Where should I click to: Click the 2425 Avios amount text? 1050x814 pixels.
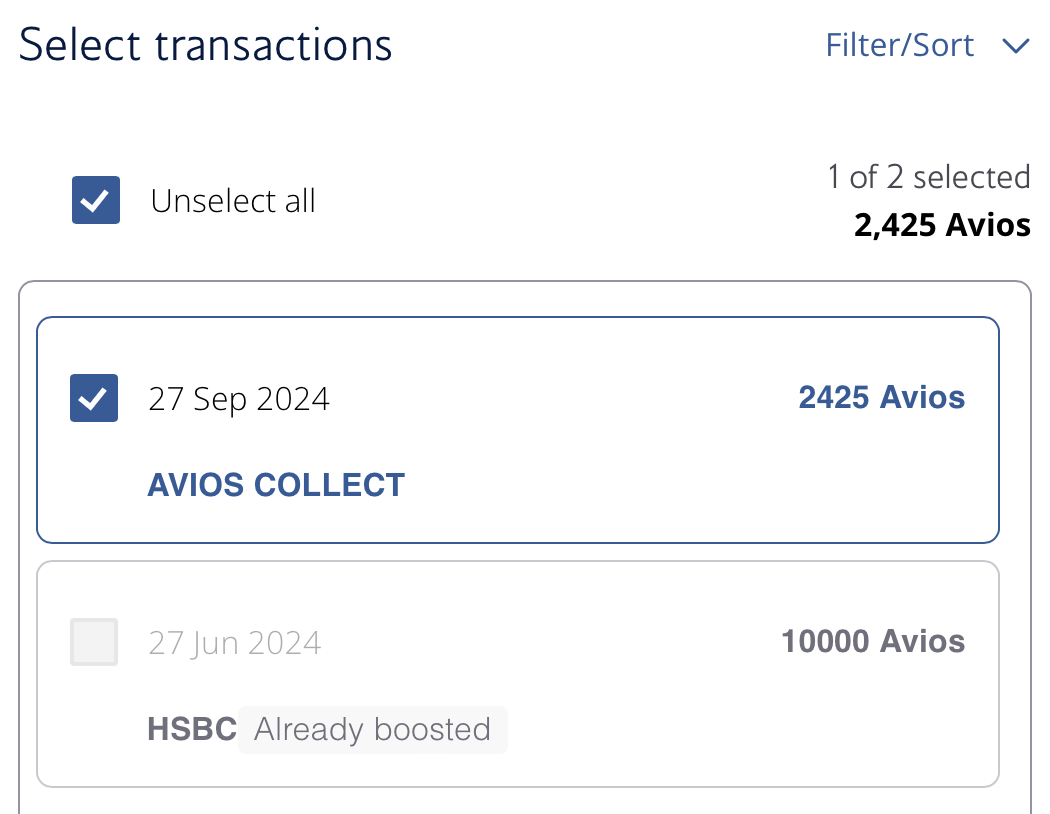click(881, 397)
